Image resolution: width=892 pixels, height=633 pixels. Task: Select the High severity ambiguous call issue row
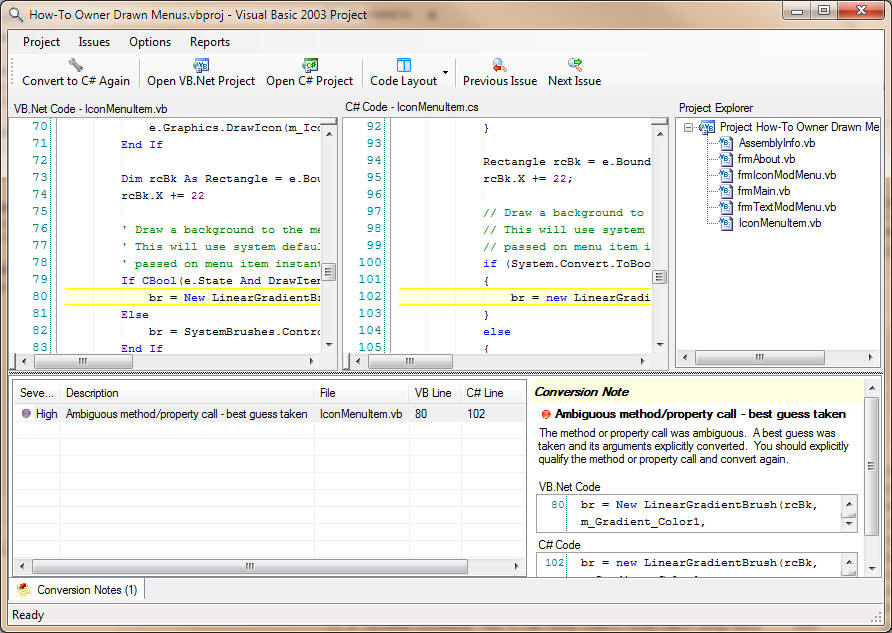coord(186,414)
